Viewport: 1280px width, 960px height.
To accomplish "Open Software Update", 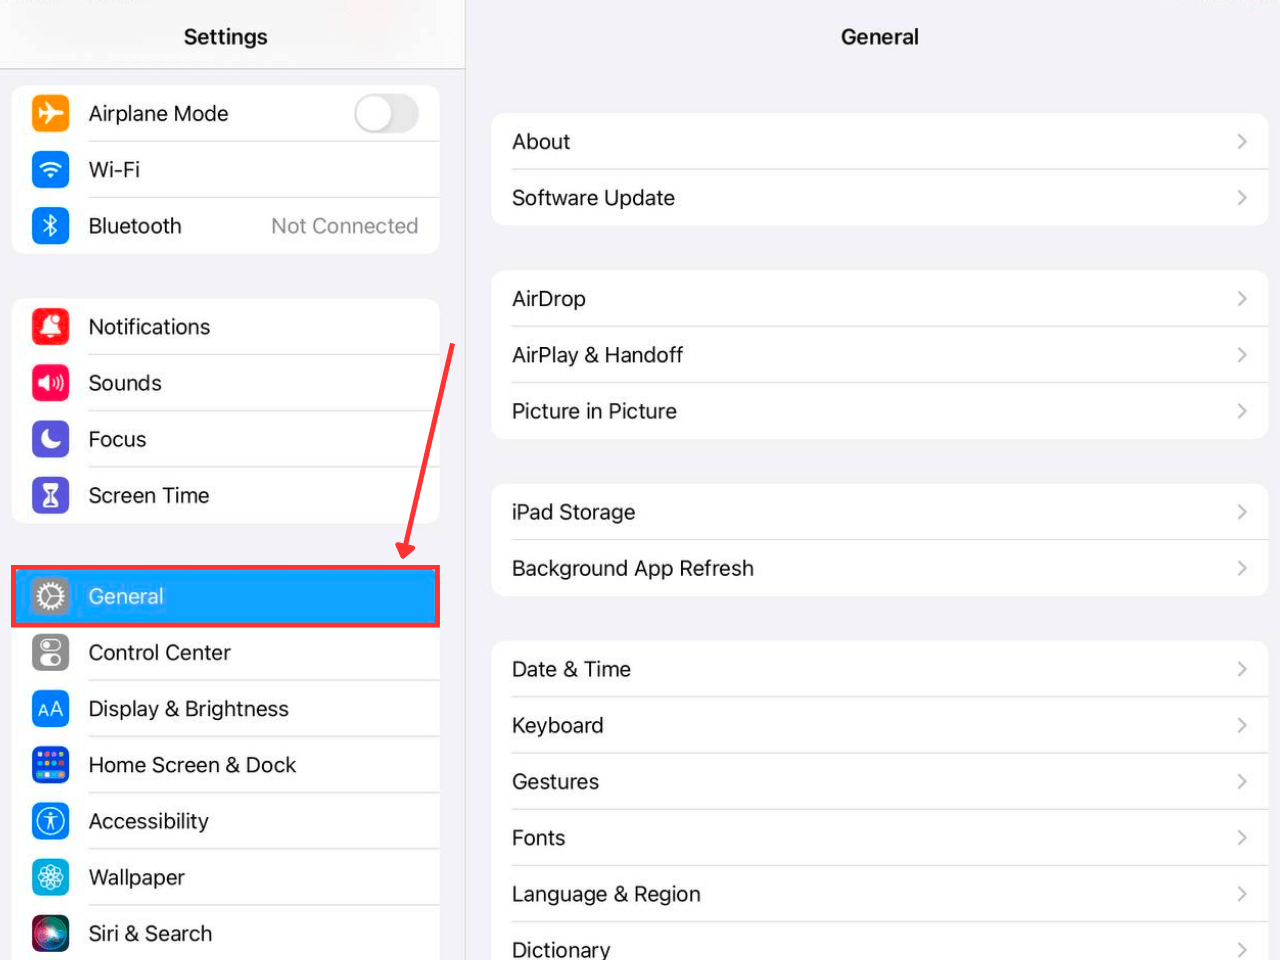I will tap(880, 197).
